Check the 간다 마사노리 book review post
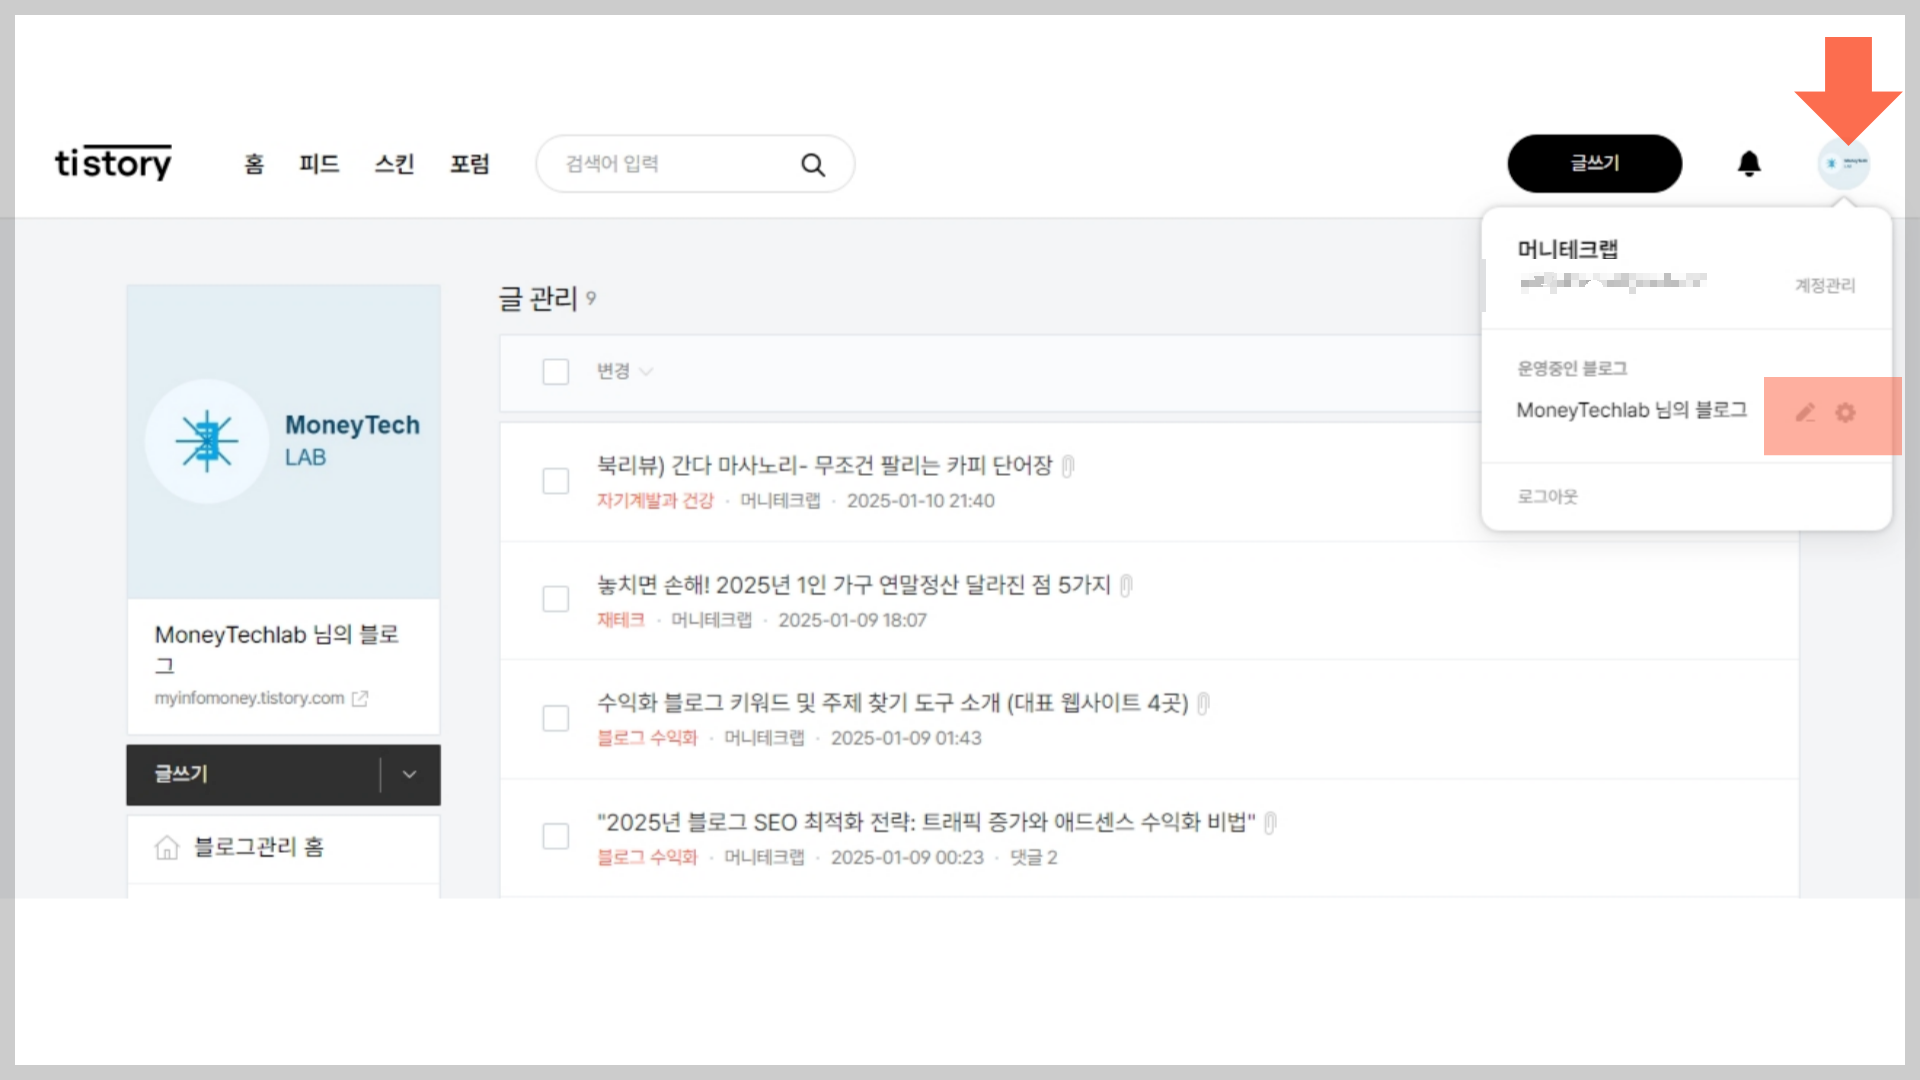 [555, 481]
